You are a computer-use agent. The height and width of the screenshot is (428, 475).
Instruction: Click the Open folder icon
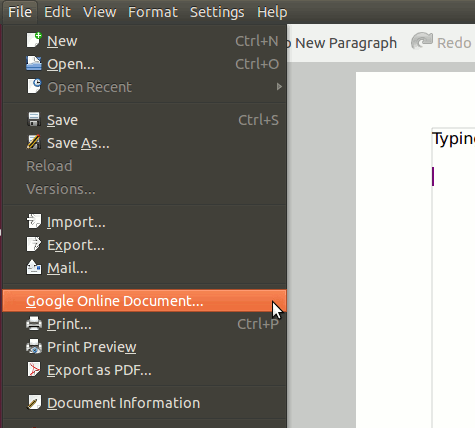coord(34,63)
